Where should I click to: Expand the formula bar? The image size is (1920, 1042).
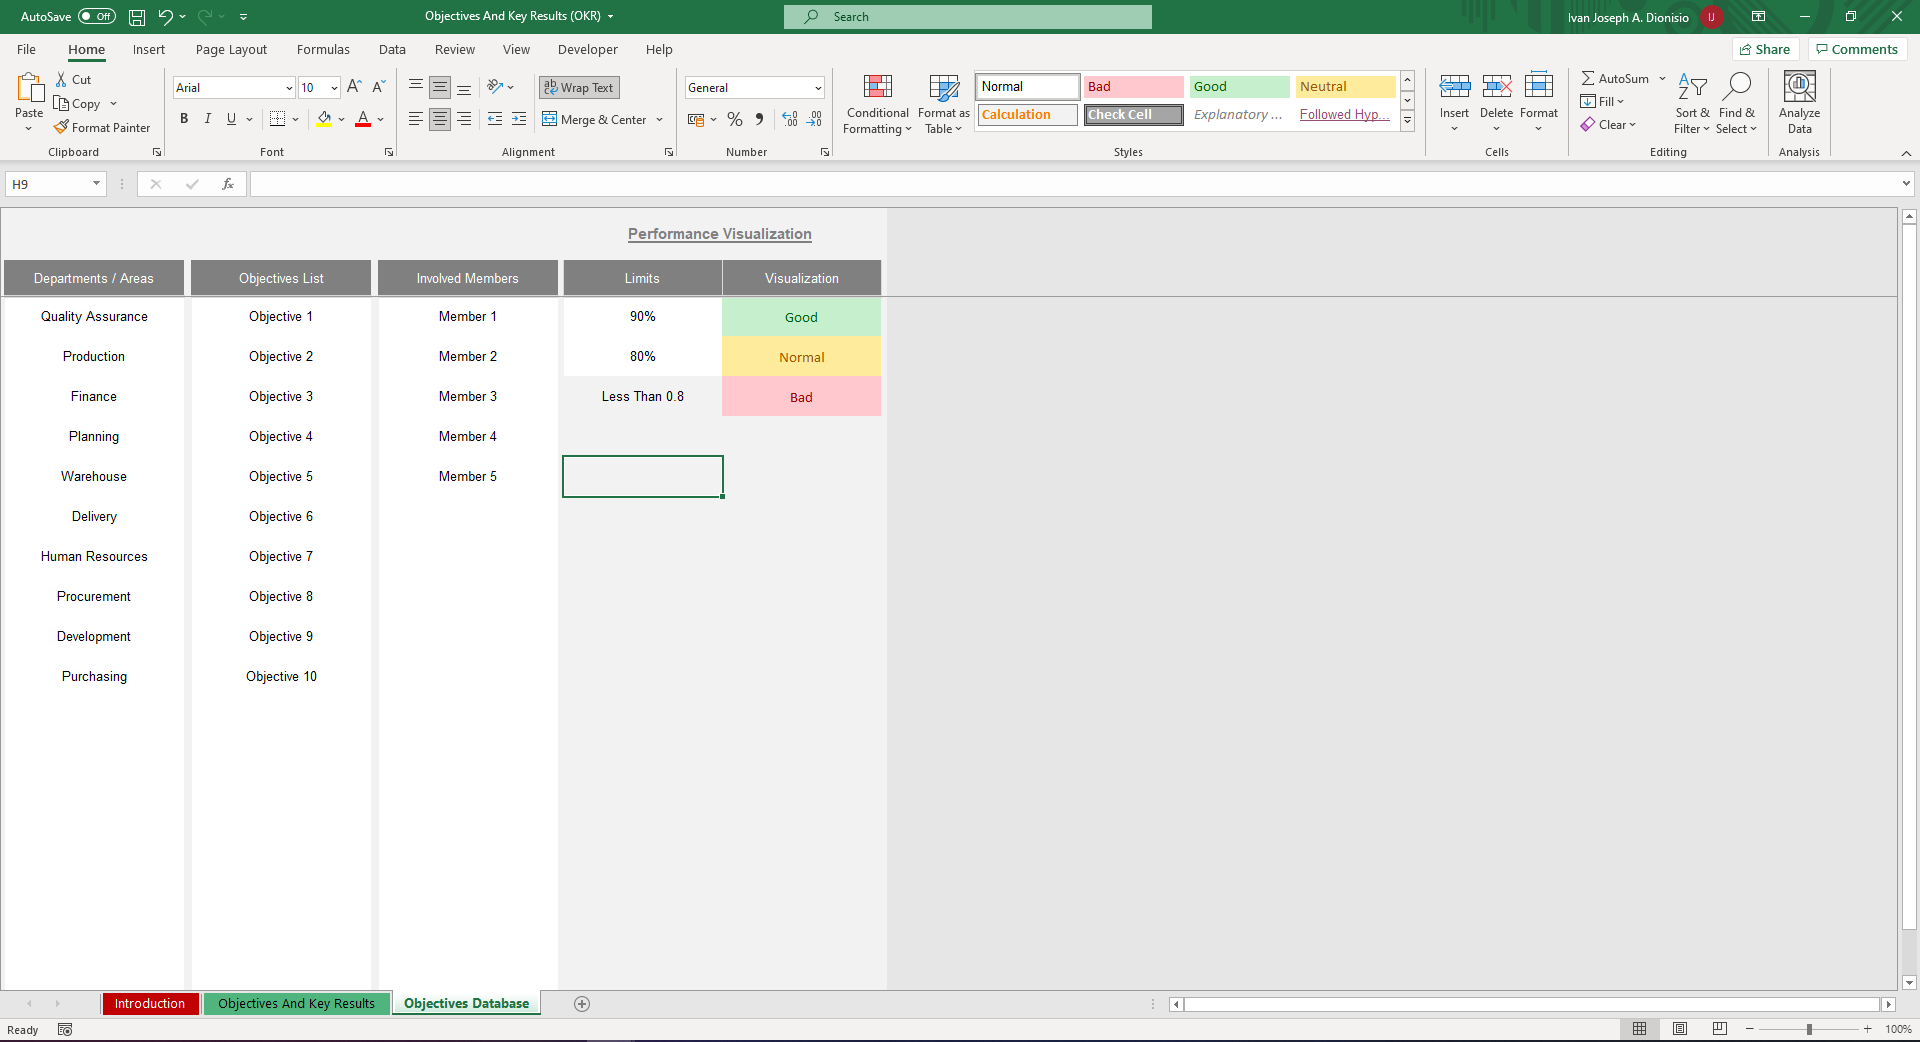point(1906,184)
